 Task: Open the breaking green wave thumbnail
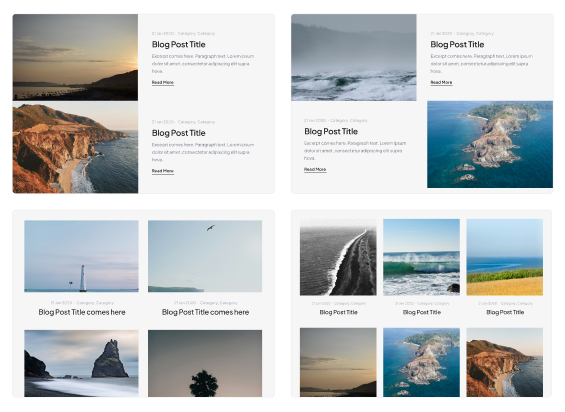421,257
